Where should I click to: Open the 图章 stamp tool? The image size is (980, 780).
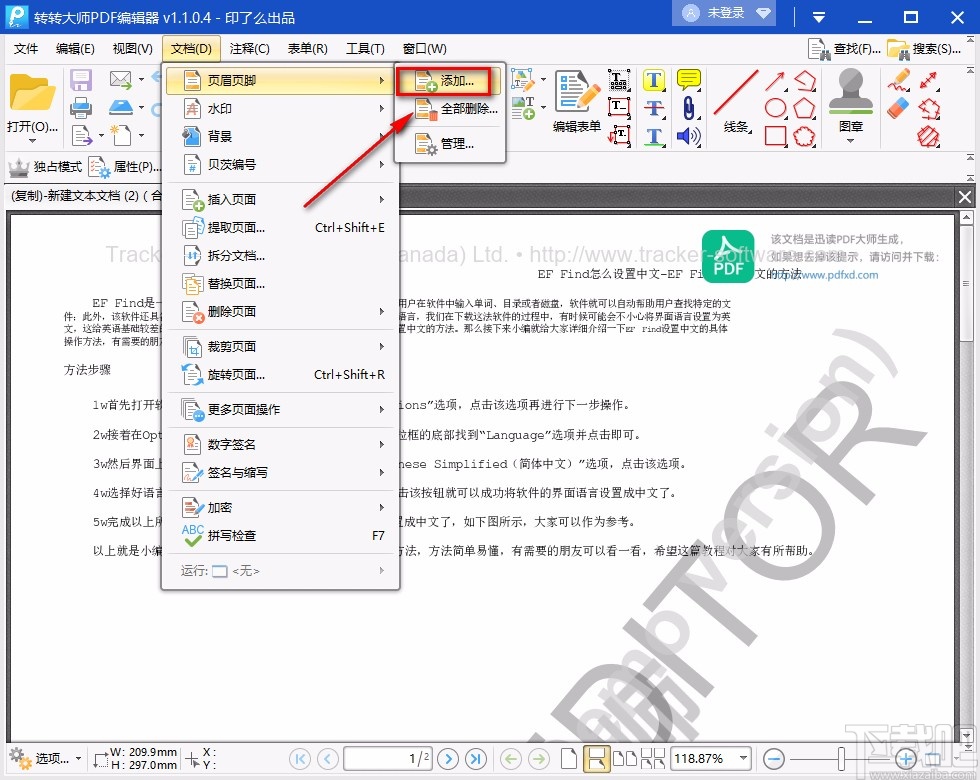pyautogui.click(x=851, y=101)
